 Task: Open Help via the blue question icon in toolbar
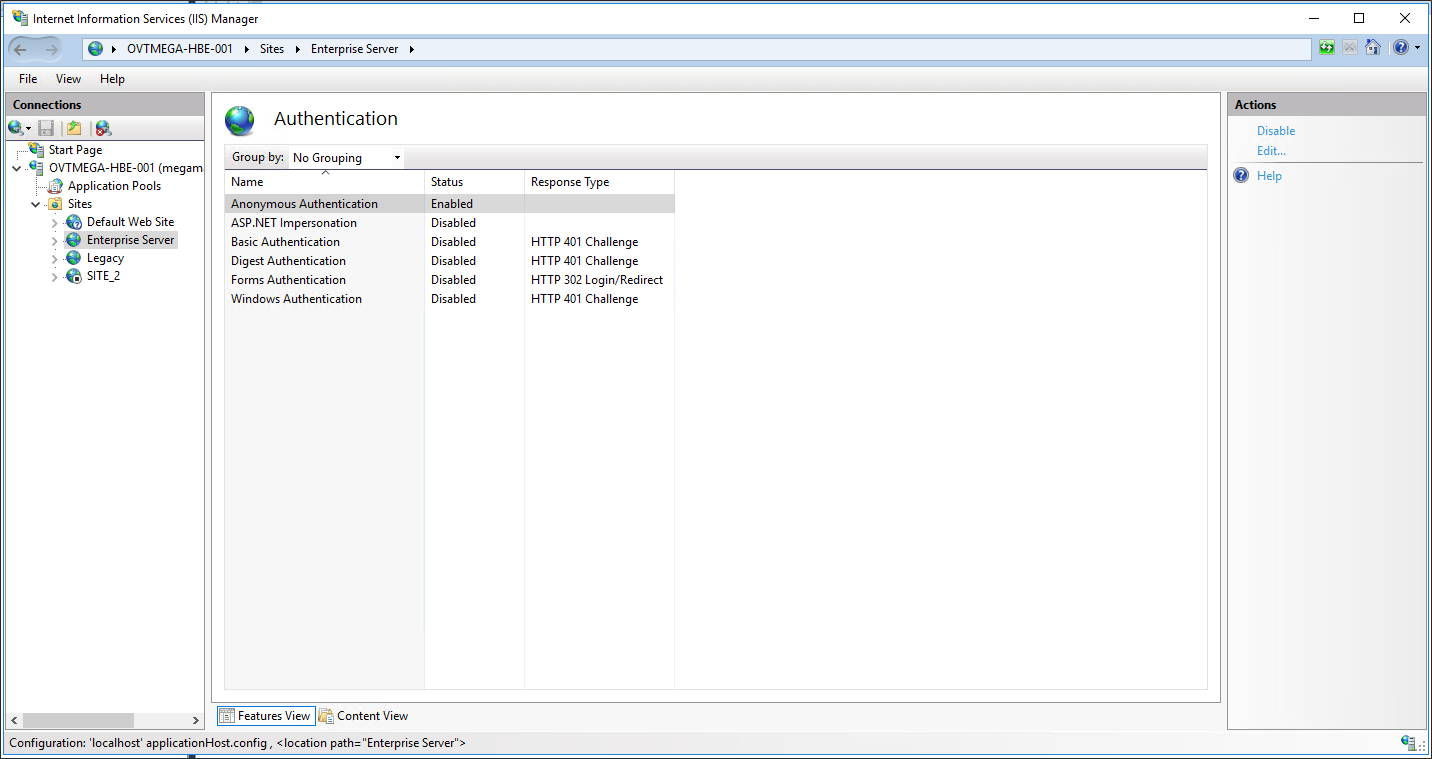(x=1401, y=48)
